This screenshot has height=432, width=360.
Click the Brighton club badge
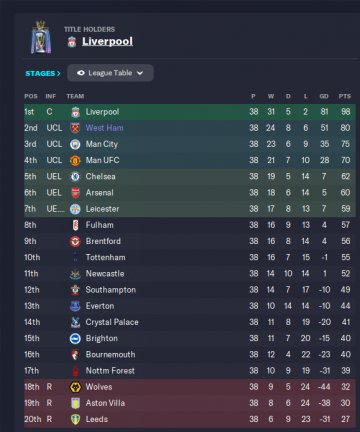[75, 339]
